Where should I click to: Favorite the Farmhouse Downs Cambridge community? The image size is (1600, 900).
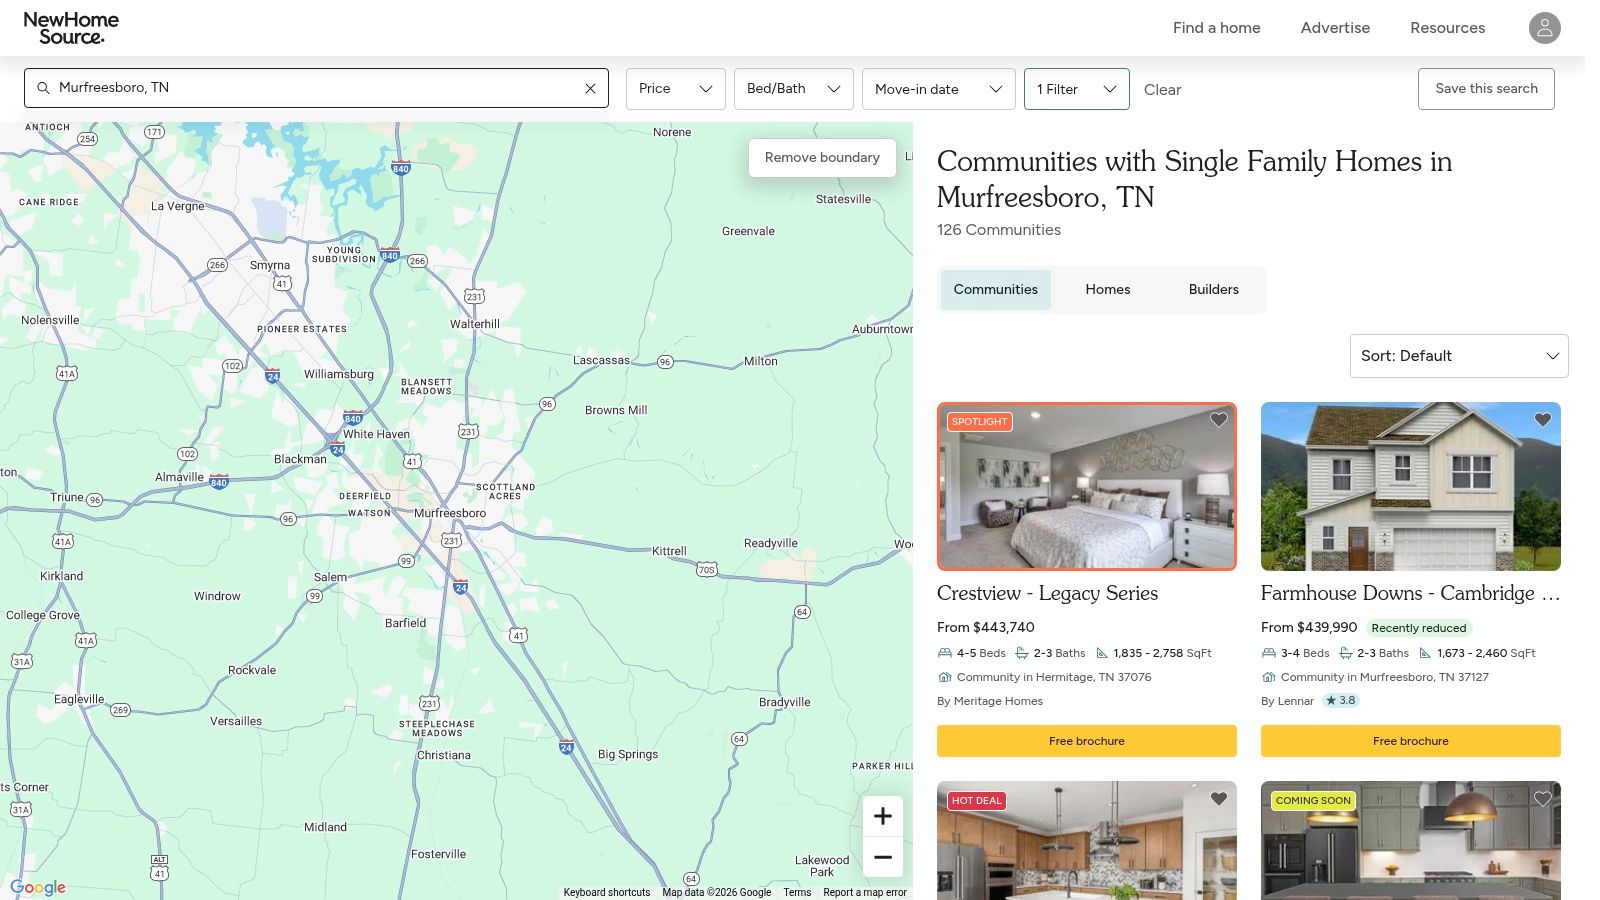1542,420
